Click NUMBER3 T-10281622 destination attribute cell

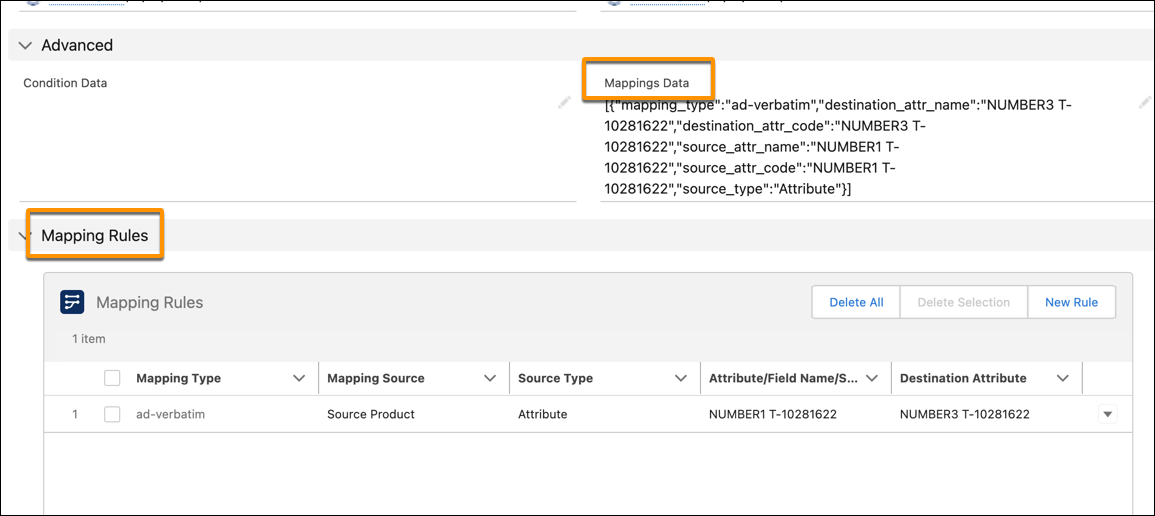(x=964, y=414)
